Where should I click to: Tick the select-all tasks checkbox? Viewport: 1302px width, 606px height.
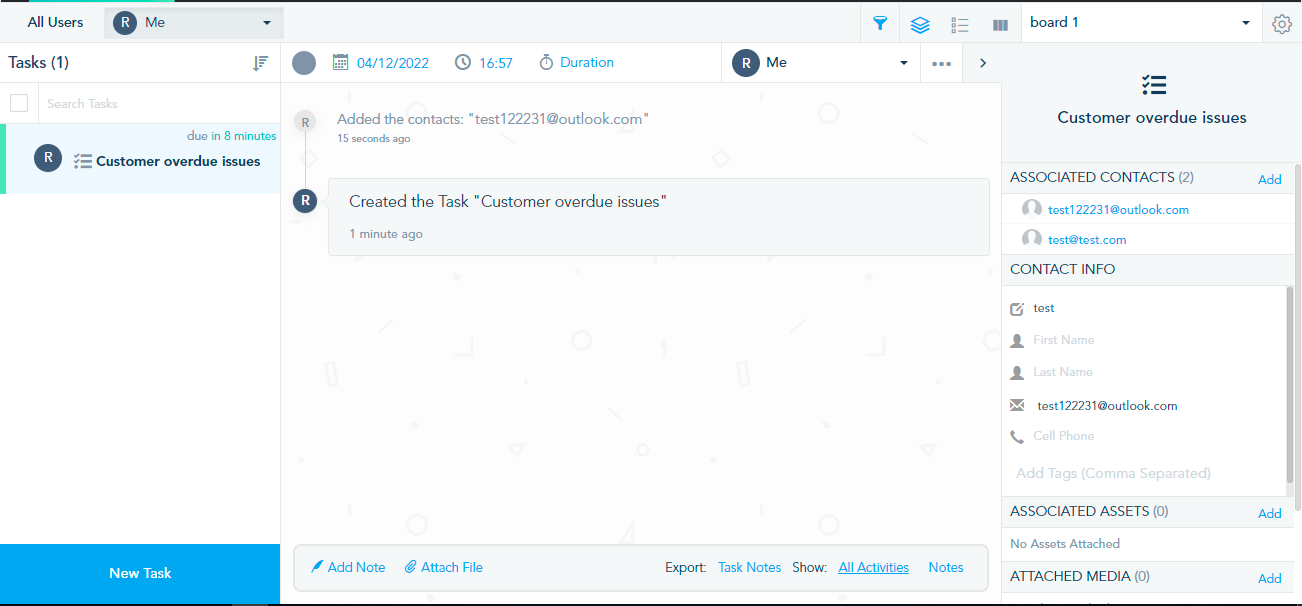pos(19,103)
